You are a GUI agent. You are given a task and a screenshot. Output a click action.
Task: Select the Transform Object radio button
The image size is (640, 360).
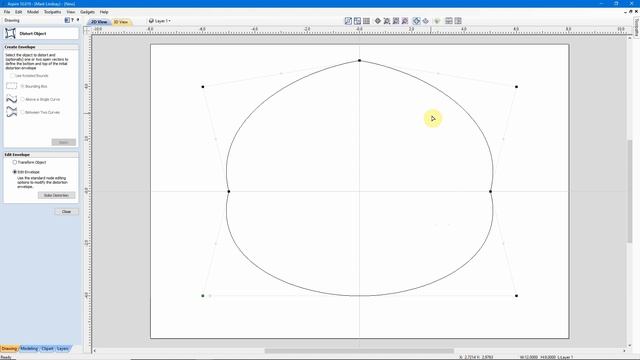15,162
